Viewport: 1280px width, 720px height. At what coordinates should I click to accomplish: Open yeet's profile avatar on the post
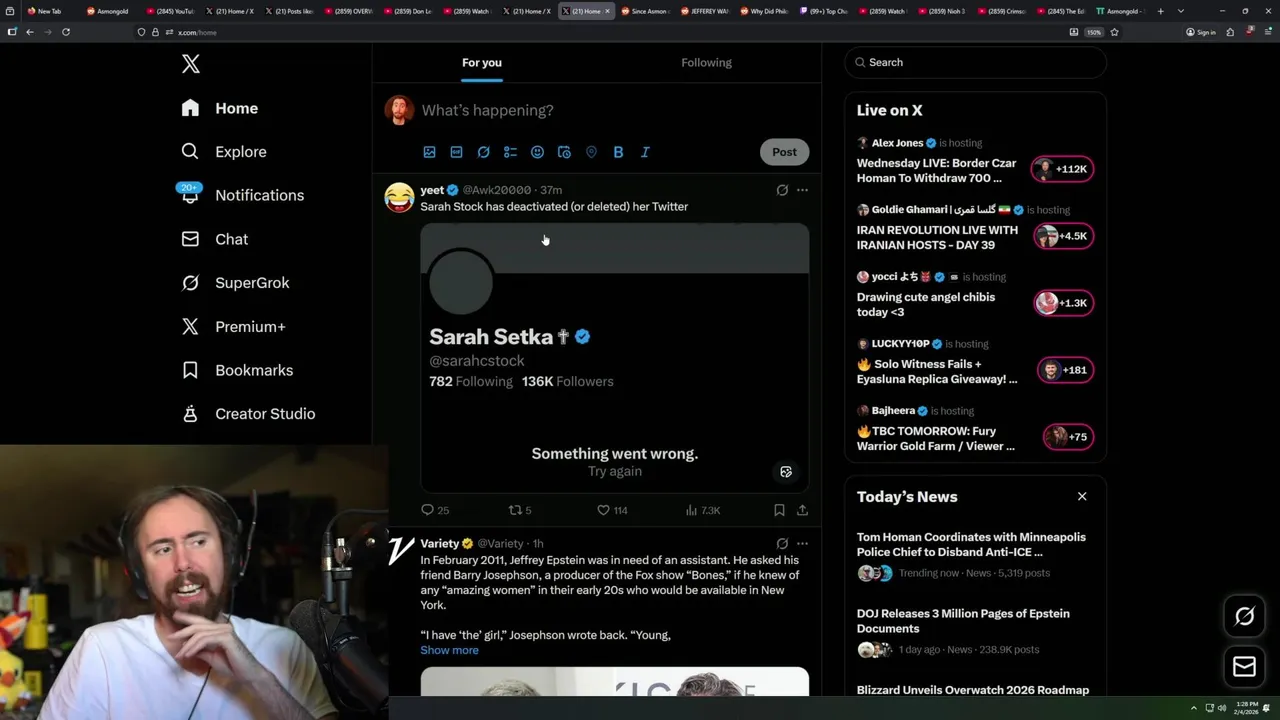tap(399, 197)
